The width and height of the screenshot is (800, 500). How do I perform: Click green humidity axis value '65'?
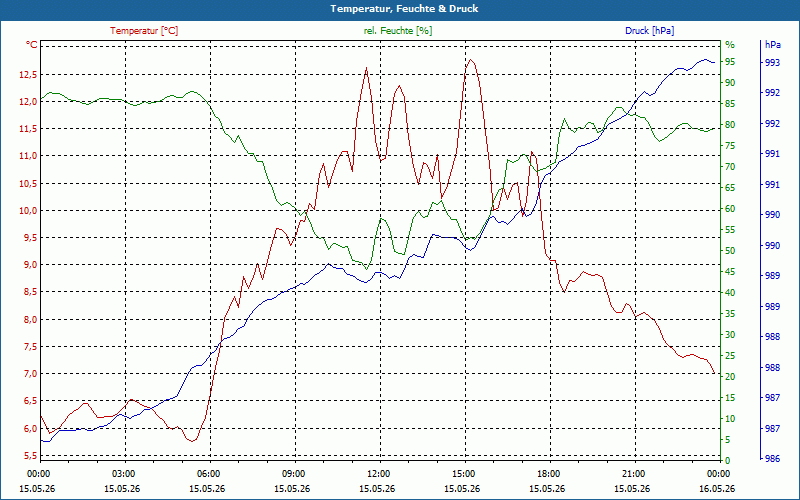(730, 188)
